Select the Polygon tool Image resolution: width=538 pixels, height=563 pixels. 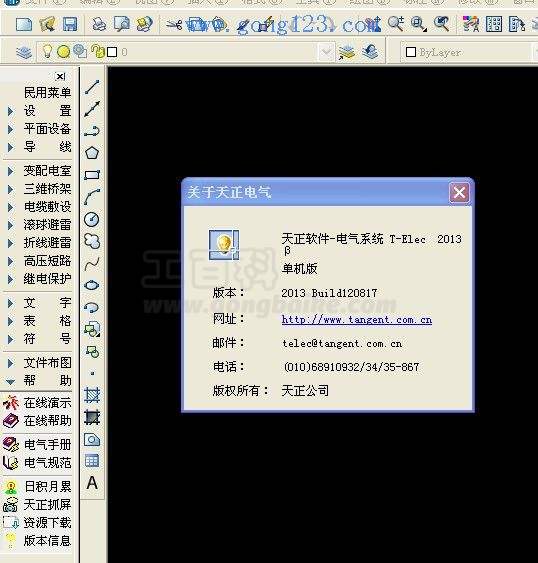(x=92, y=153)
